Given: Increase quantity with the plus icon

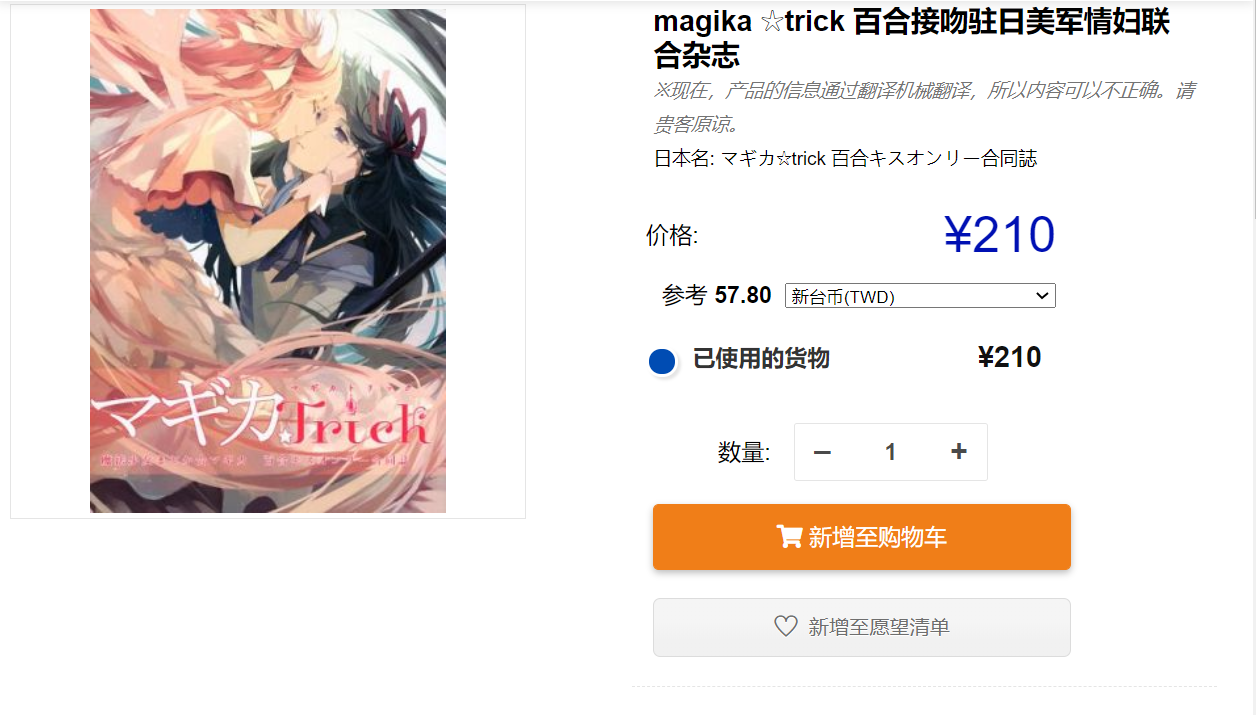Looking at the screenshot, I should click(x=959, y=452).
